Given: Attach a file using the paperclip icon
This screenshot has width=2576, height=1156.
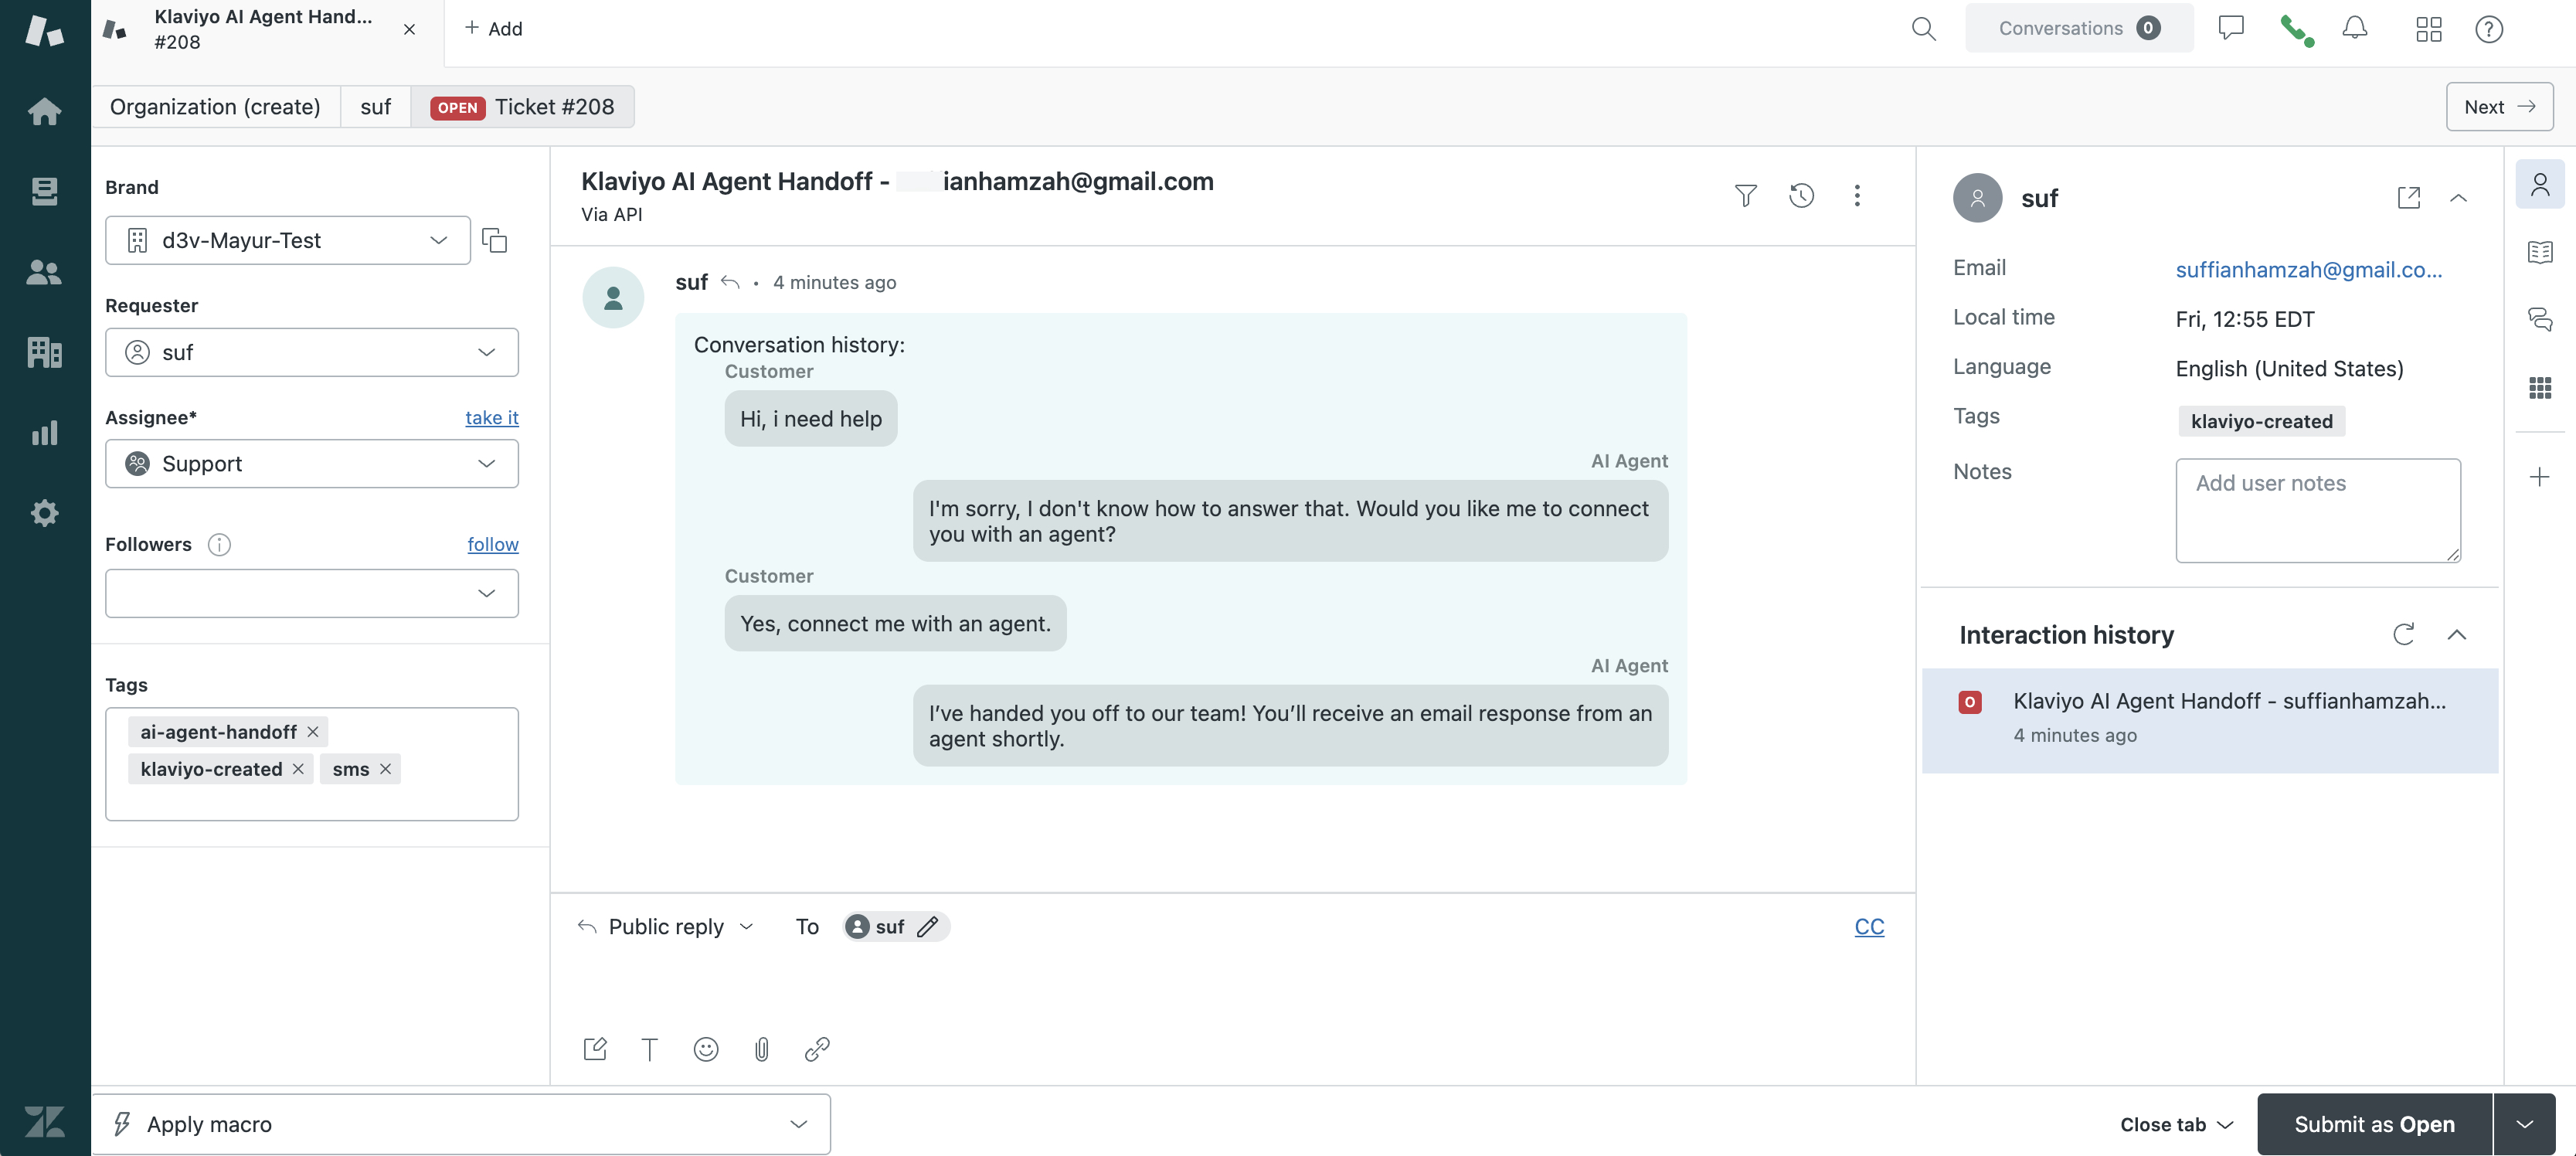Looking at the screenshot, I should click(762, 1049).
